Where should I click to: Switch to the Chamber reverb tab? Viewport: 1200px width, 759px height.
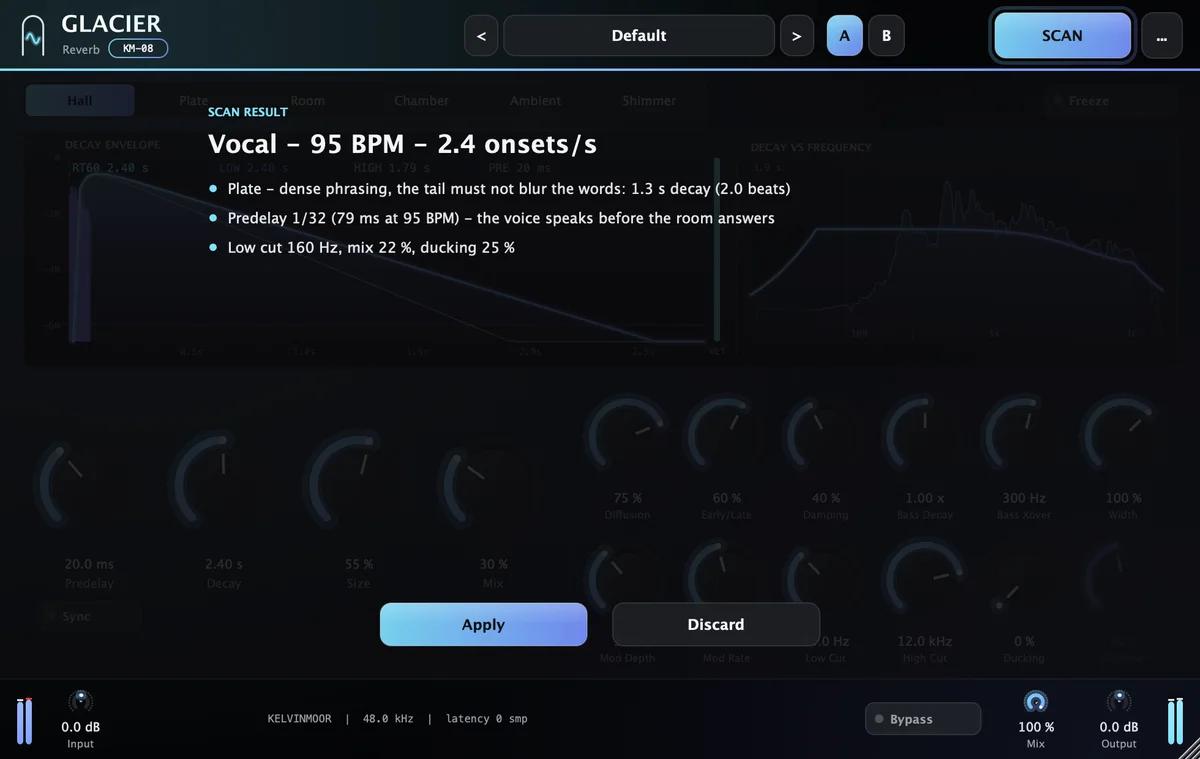click(x=422, y=101)
